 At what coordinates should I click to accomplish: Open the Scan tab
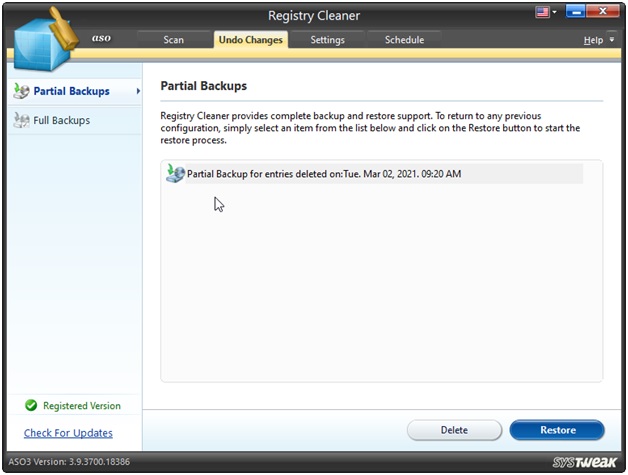point(173,40)
